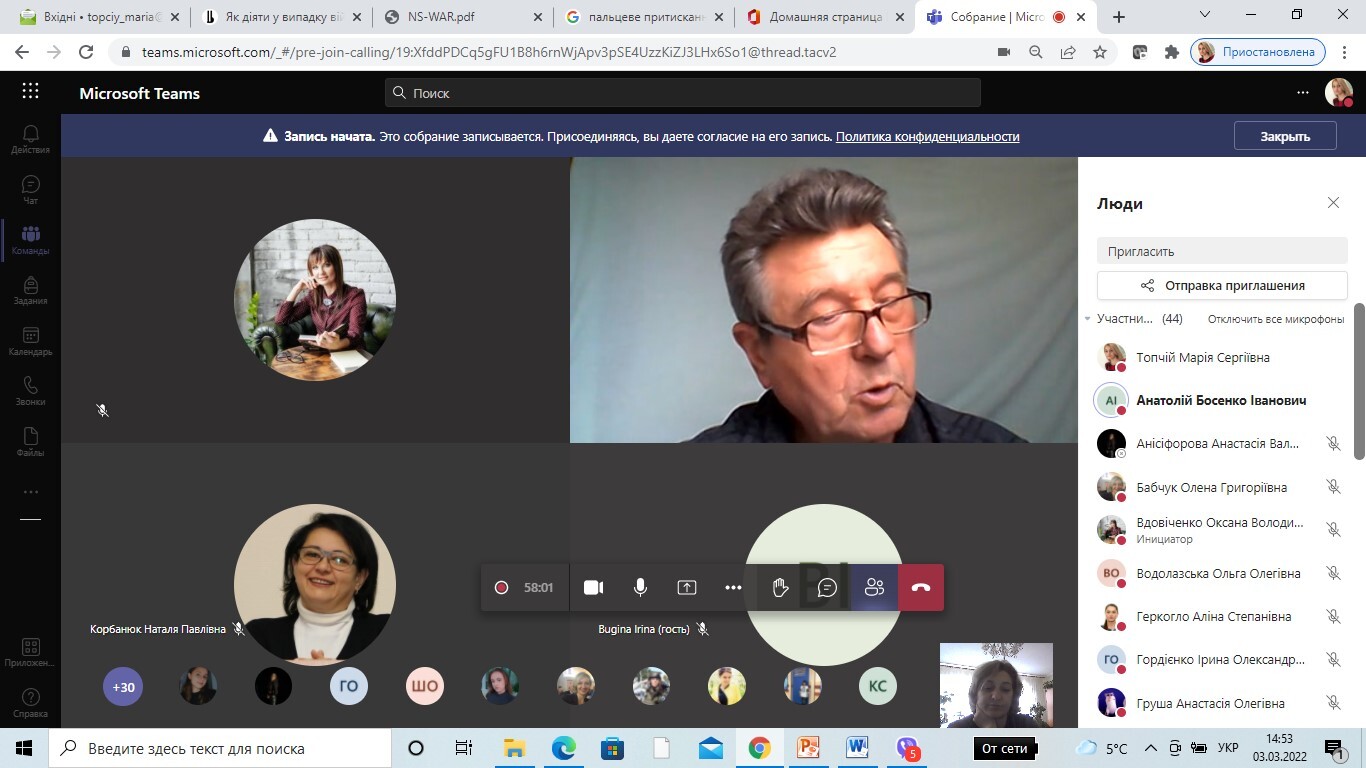Click the camera permission icon in address bar
This screenshot has width=1366, height=768.
pos(1004,52)
